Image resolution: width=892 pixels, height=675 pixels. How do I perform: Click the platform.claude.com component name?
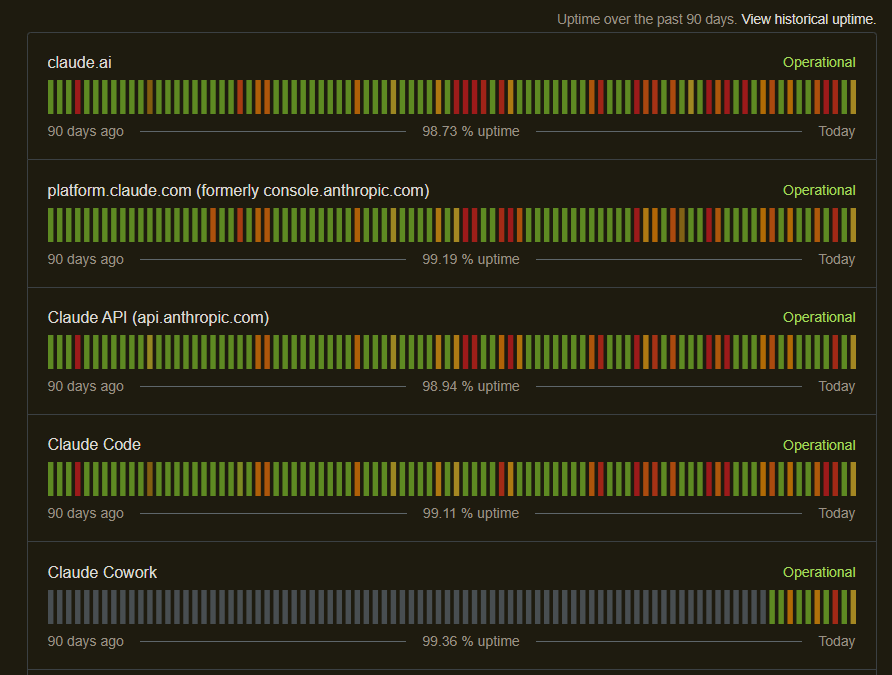coord(238,191)
